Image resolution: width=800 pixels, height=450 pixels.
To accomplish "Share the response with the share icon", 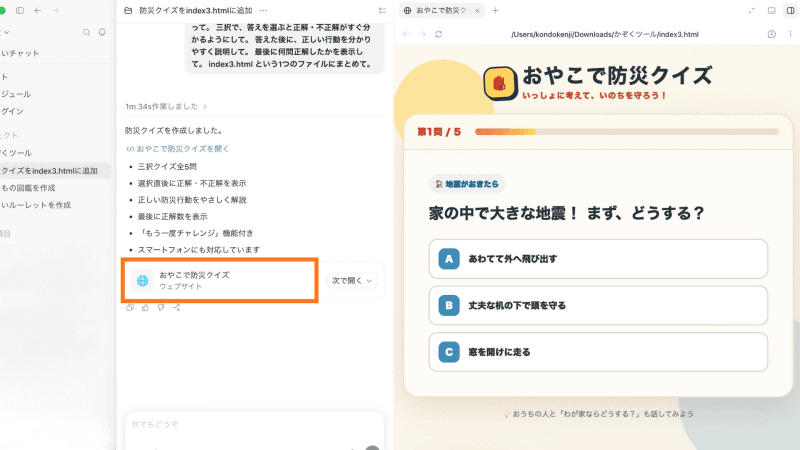I will click(177, 307).
